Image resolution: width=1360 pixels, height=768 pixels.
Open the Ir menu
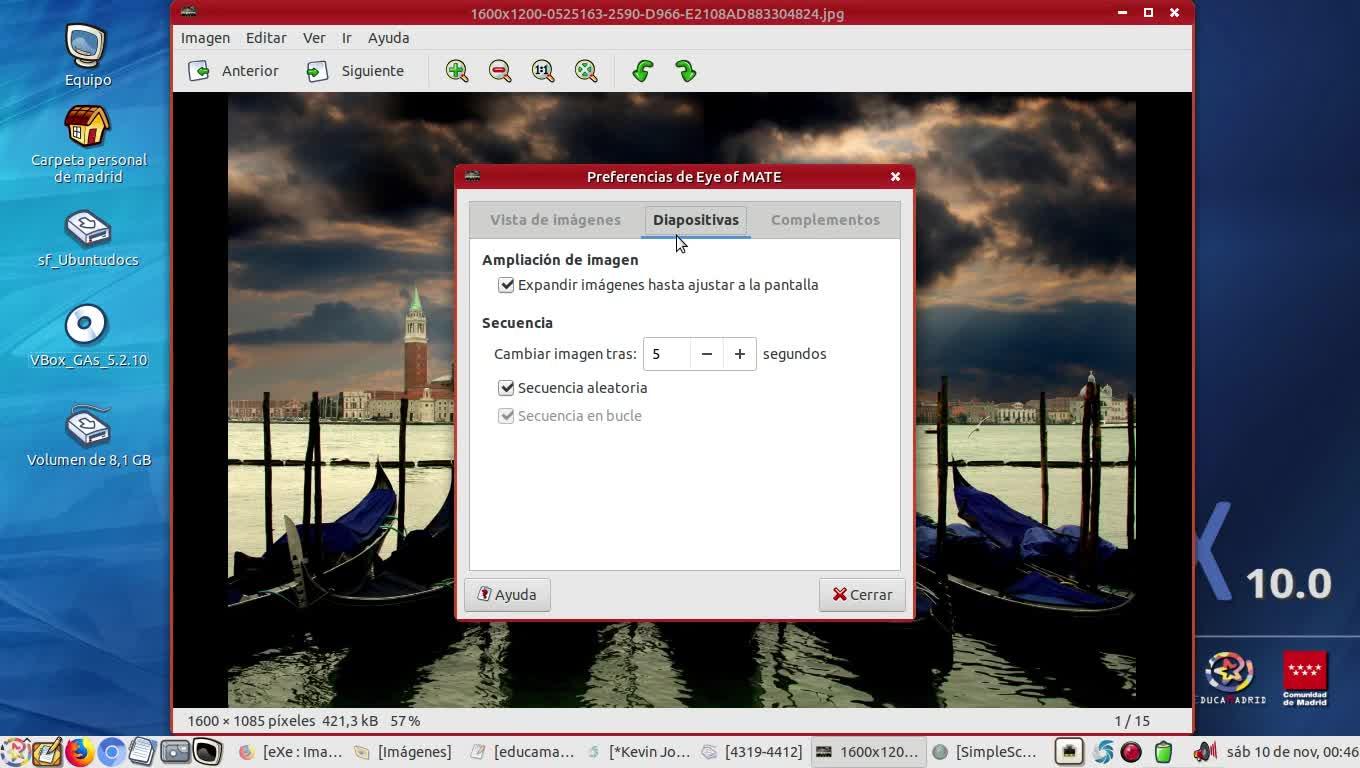pos(346,38)
